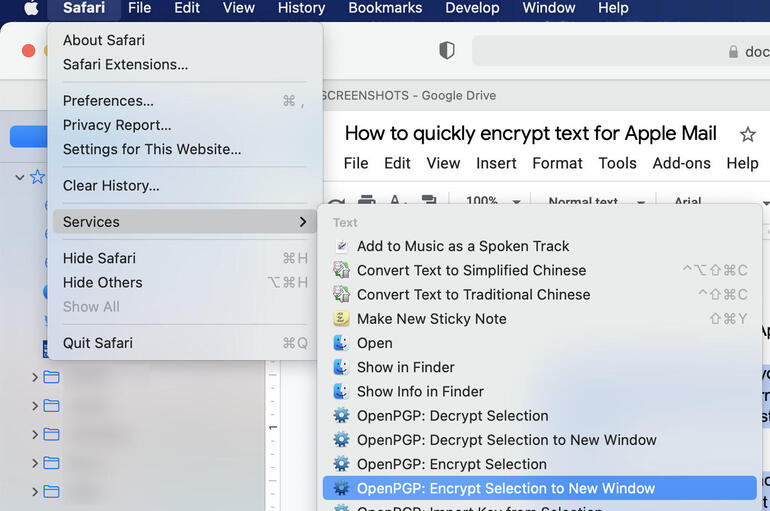The image size is (770, 511).
Task: Expand the first collapsed folder in sidebar
Action: (x=35, y=377)
